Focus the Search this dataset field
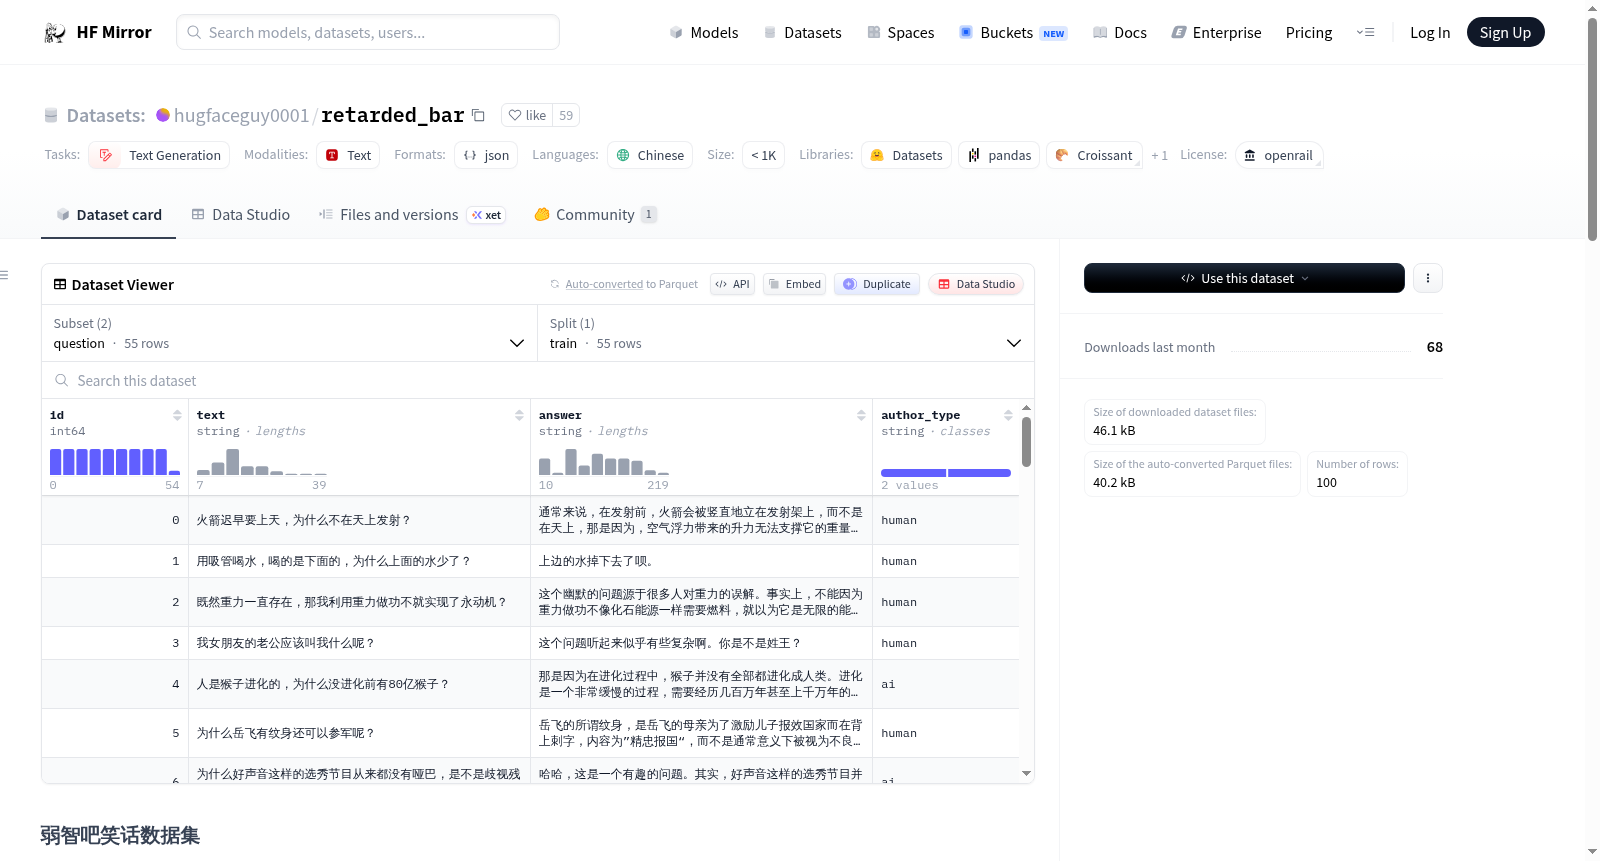The width and height of the screenshot is (1600, 861). 538,381
